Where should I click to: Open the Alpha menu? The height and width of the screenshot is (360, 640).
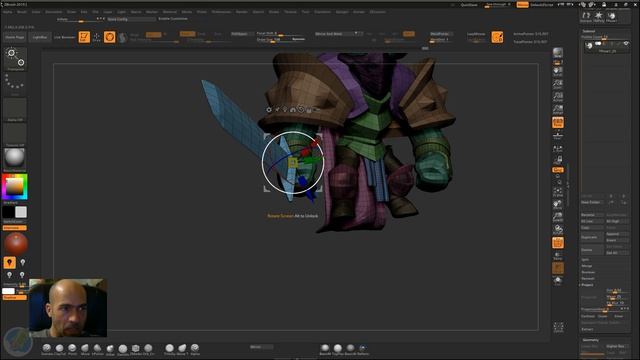(x=7, y=12)
